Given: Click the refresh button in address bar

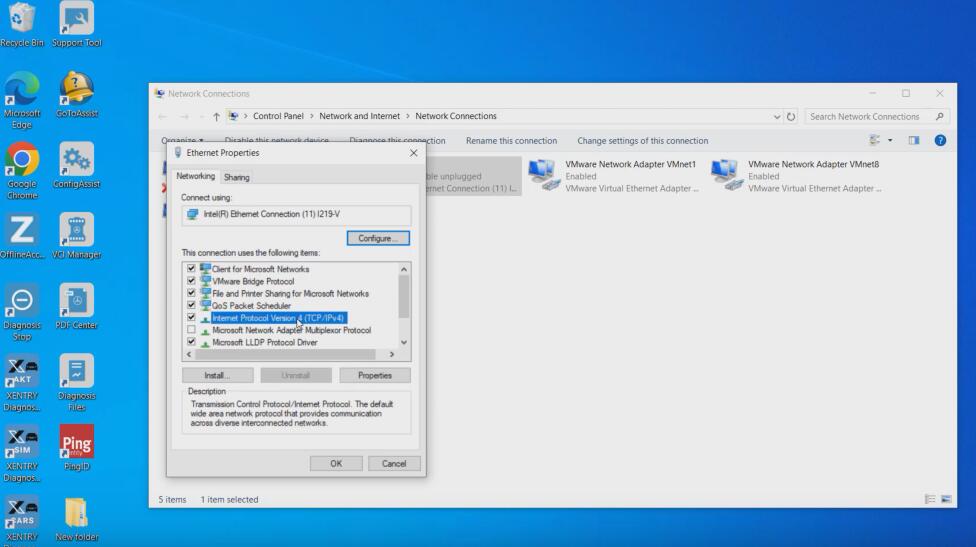Looking at the screenshot, I should [791, 116].
